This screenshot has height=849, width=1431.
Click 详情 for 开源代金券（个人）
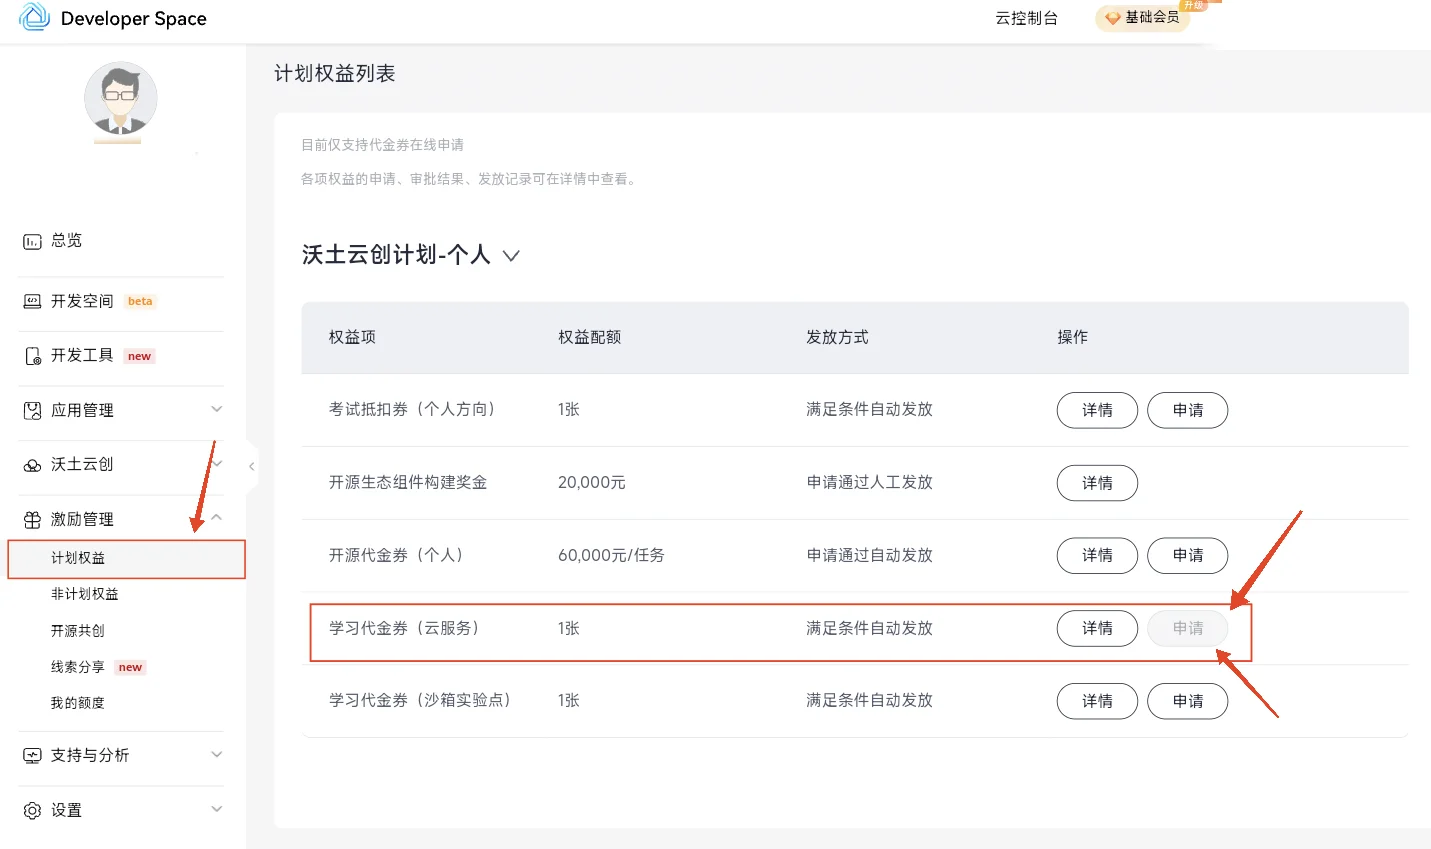(x=1097, y=555)
